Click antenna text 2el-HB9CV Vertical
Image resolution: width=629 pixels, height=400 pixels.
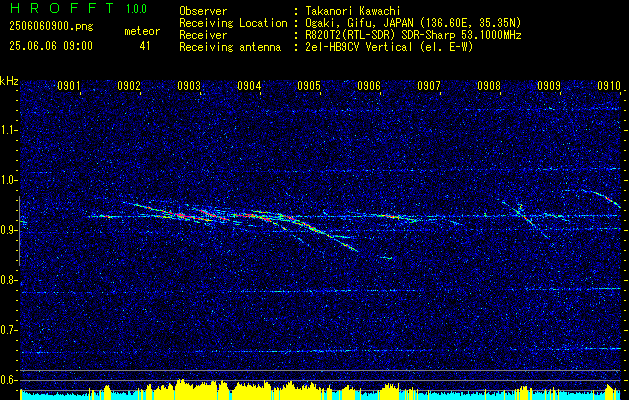(x=359, y=47)
